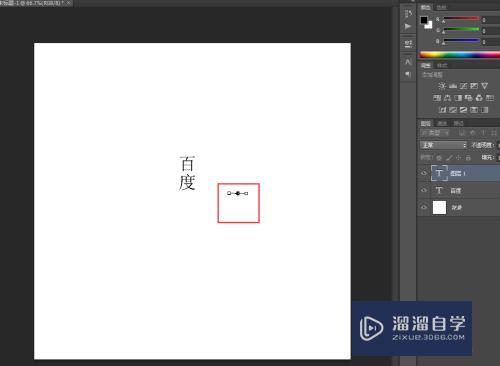Add a Levels adjustment (histogram icon)
Screen dimensions: 500x366
click(x=453, y=86)
